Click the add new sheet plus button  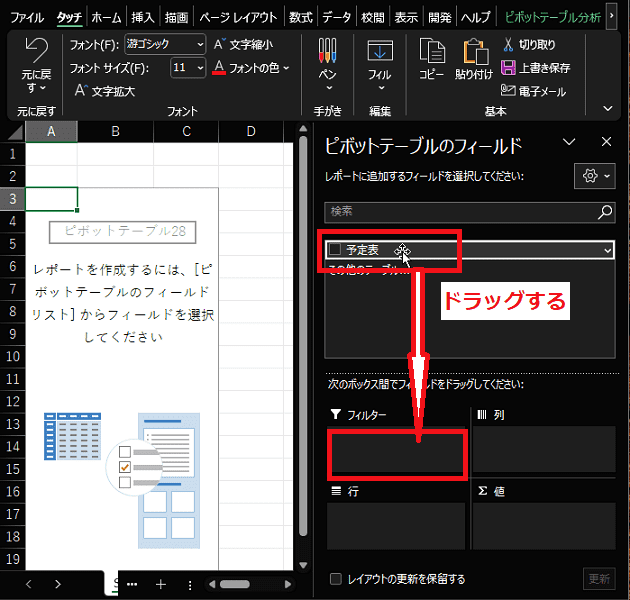tap(160, 584)
